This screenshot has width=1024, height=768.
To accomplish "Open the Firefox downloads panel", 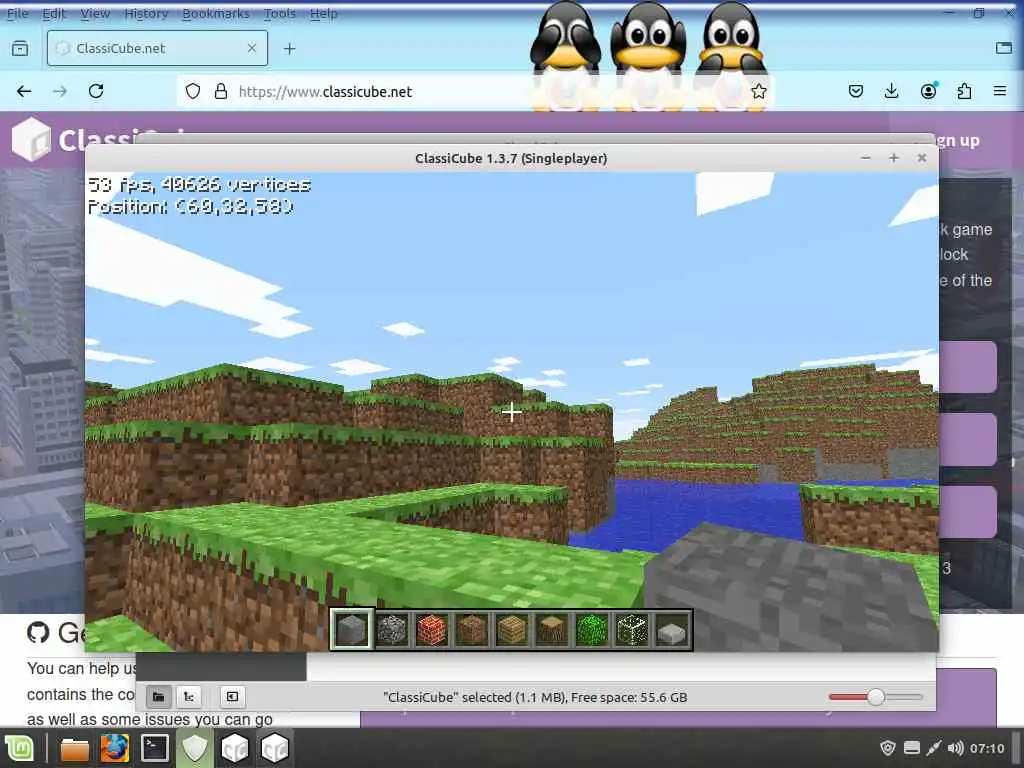I will click(891, 91).
